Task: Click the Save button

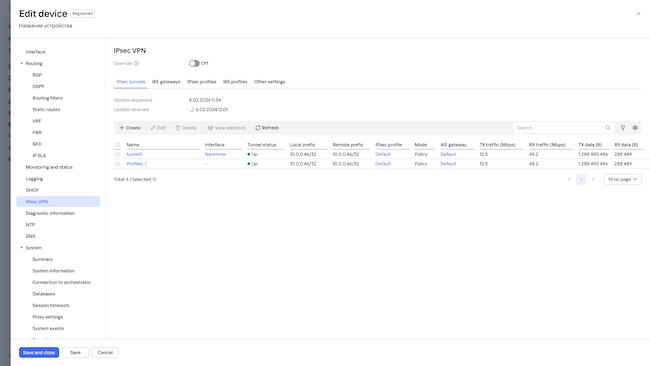Action: [75, 352]
